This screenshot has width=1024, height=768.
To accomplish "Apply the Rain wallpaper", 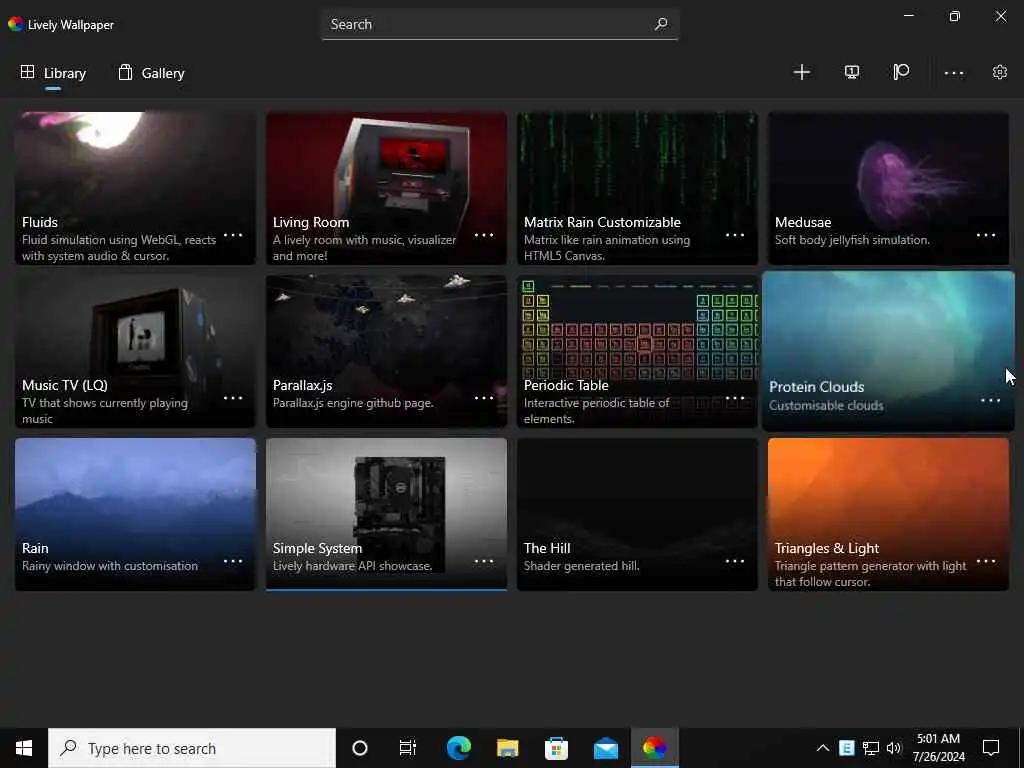I will (135, 514).
